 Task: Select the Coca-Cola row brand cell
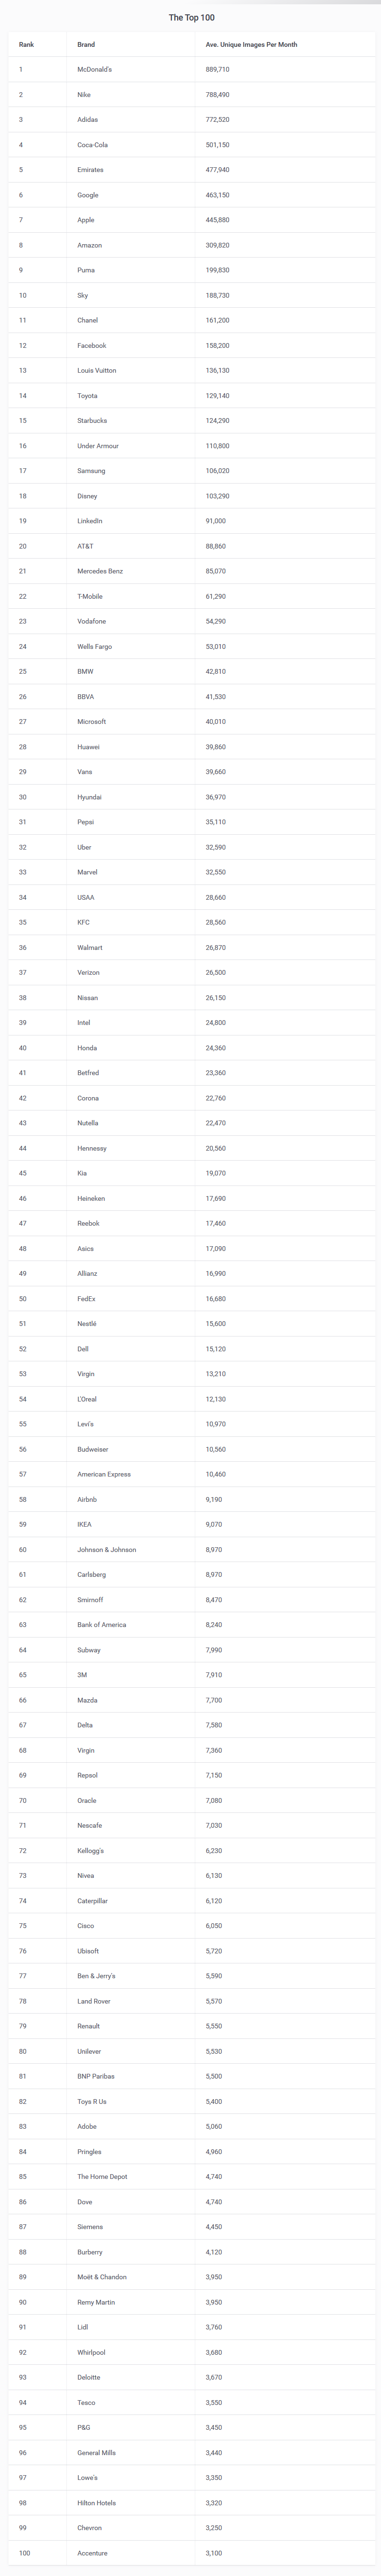(92, 145)
